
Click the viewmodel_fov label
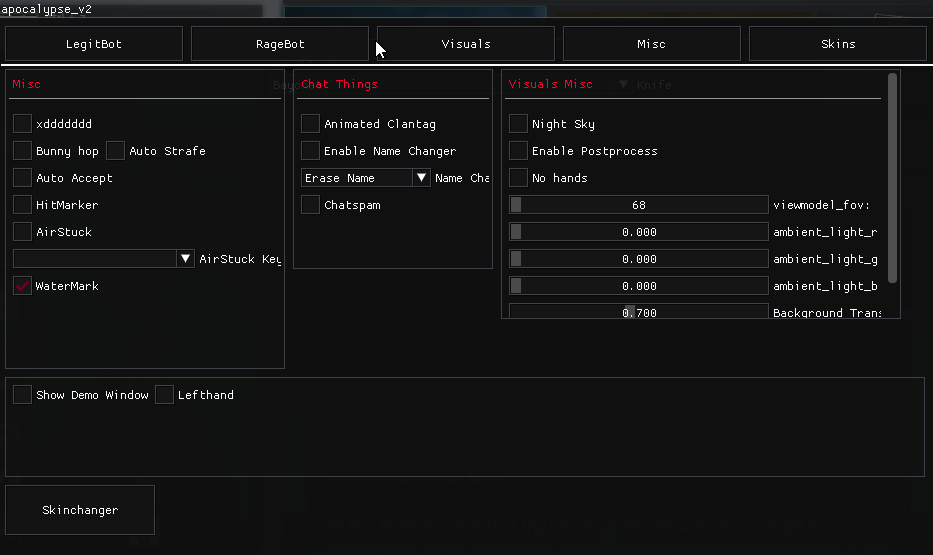pos(821,205)
